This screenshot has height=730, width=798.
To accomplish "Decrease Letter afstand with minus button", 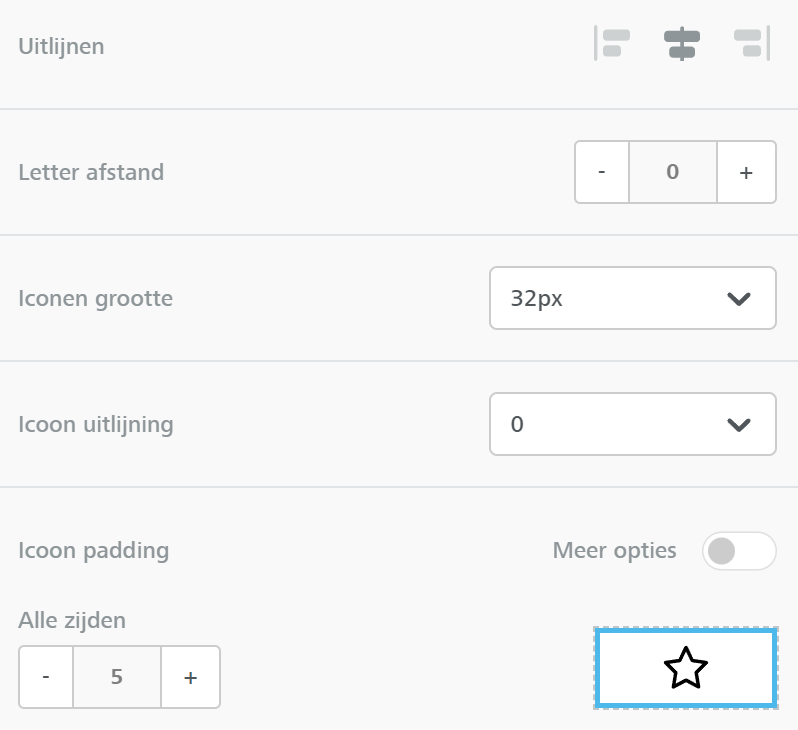I will click(x=602, y=172).
